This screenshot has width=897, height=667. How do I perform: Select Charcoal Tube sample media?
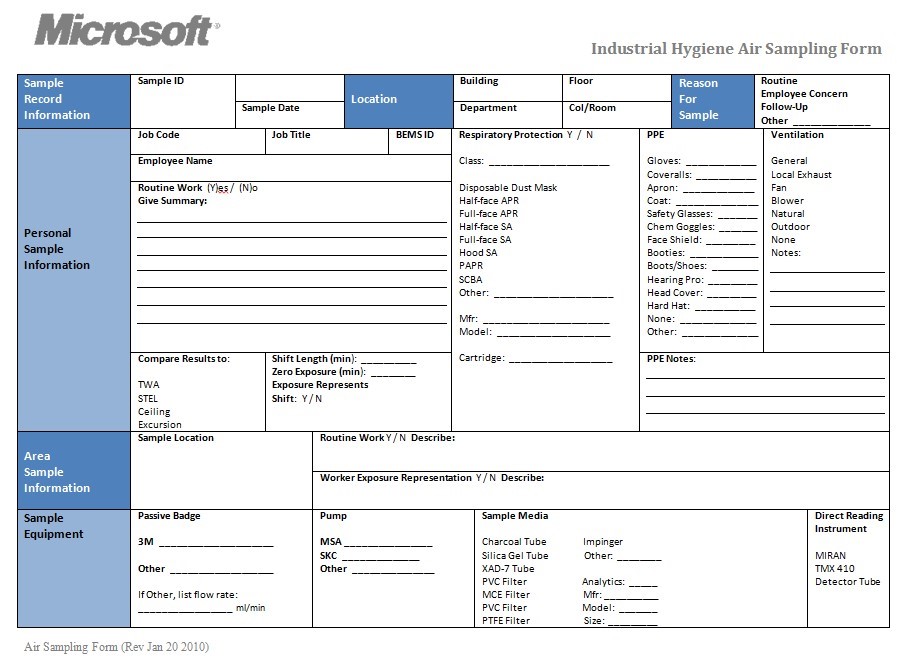click(514, 542)
